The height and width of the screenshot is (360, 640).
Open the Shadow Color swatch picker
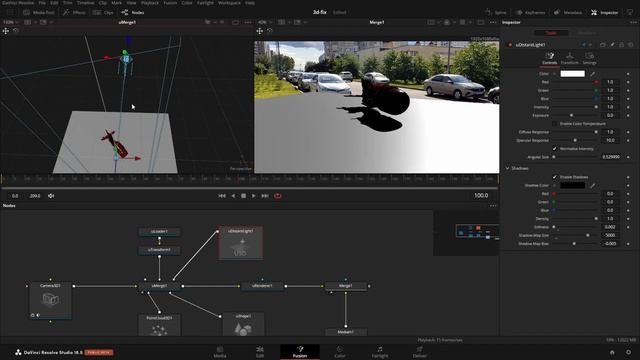click(x=572, y=185)
